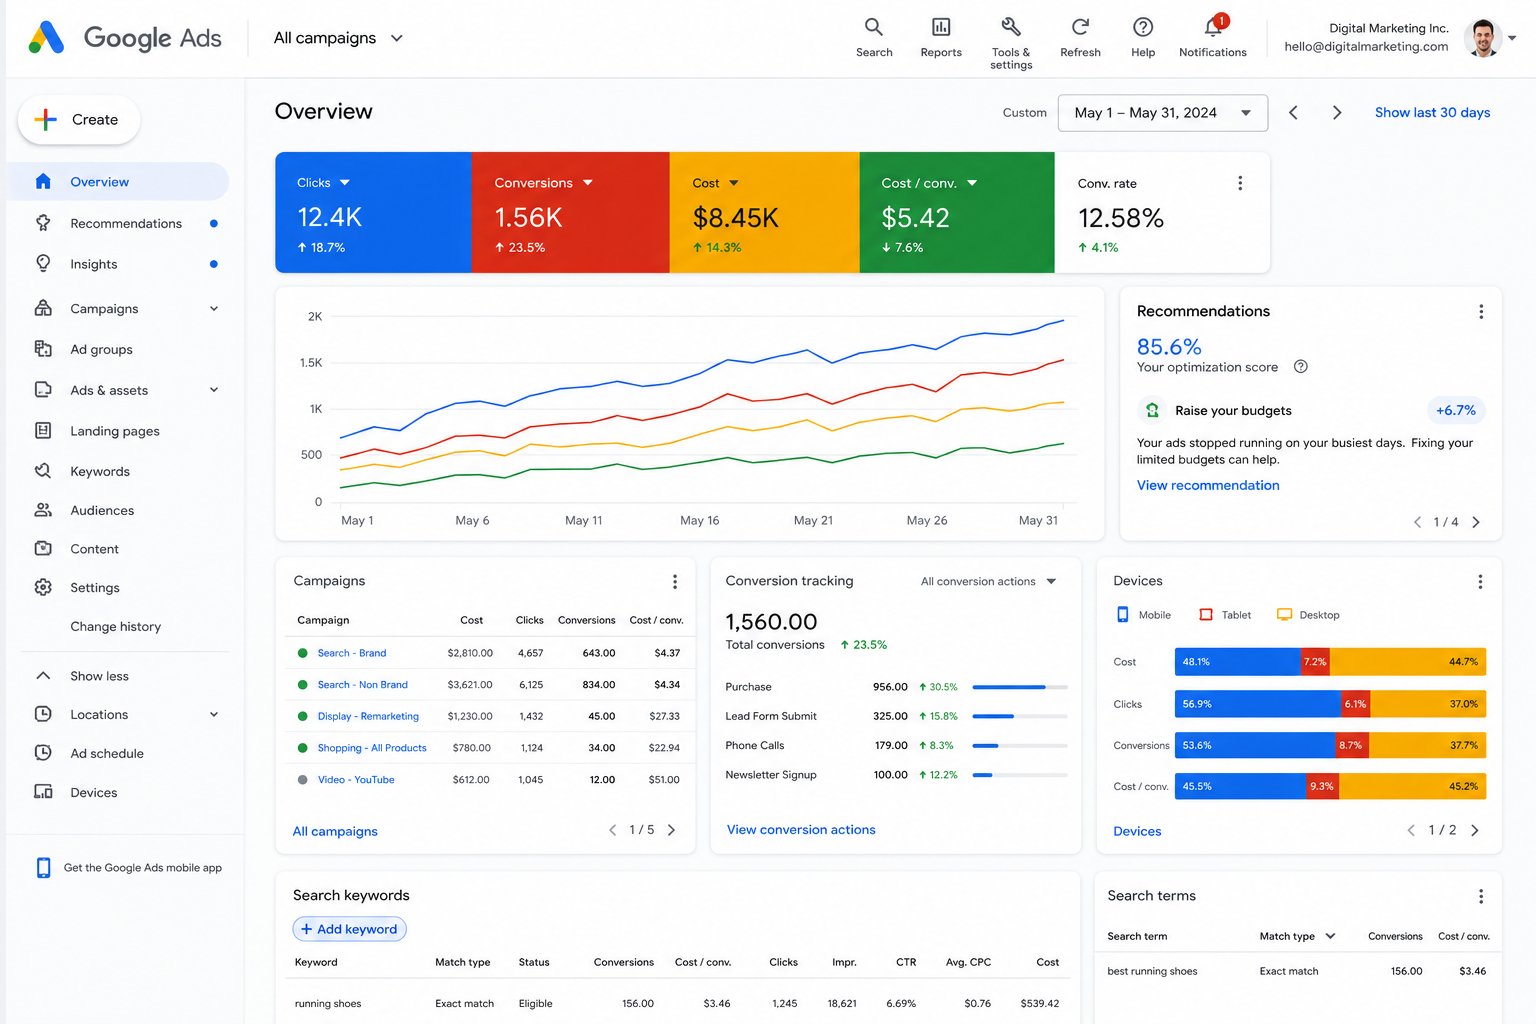
Task: Open Recommendations card three-dot menu
Action: coord(1481,312)
